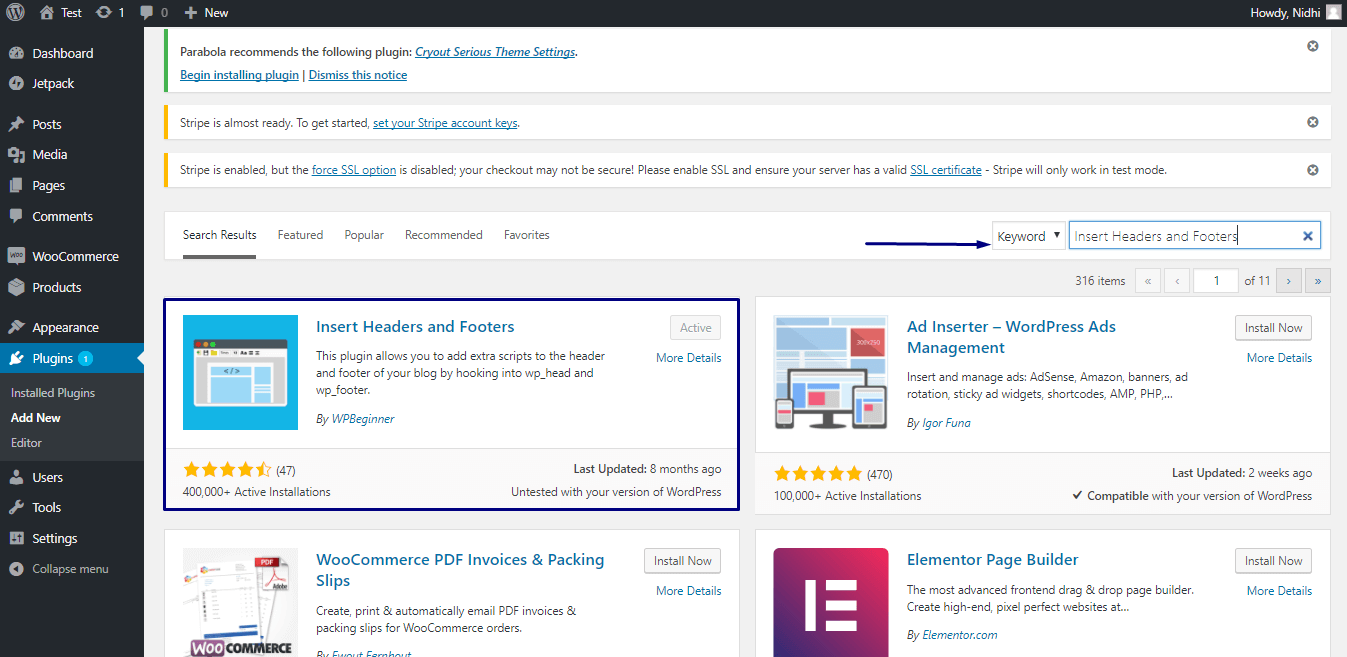Open Appearance from the sidebar

[x=66, y=326]
